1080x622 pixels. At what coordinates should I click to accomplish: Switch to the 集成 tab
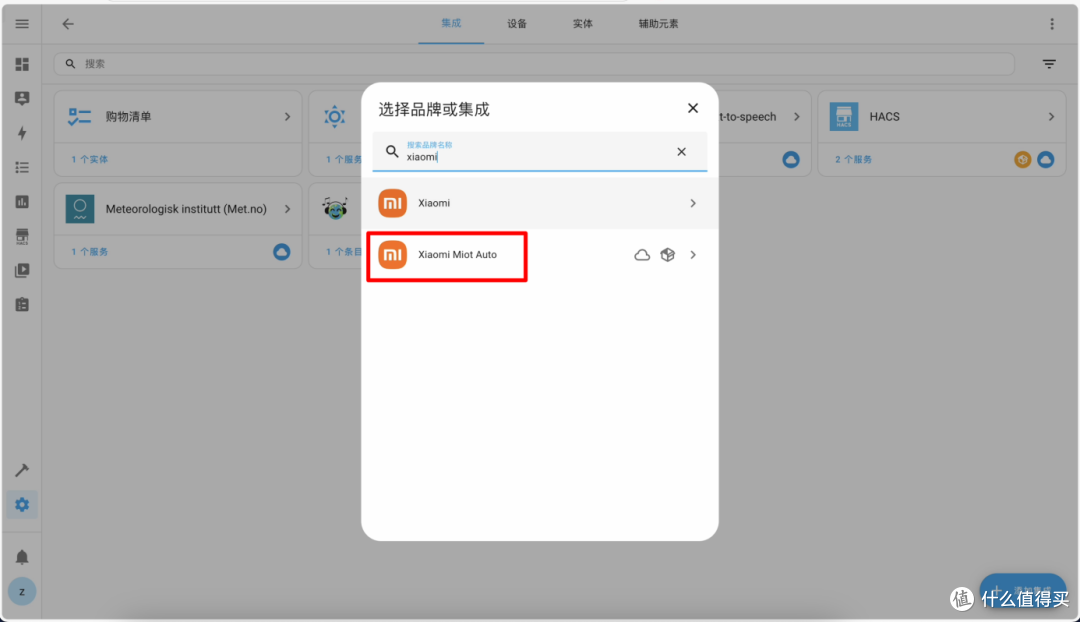click(451, 23)
